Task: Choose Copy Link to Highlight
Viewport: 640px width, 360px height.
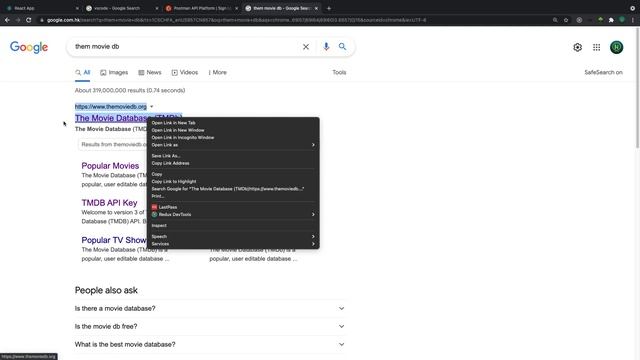Action: coord(233,182)
